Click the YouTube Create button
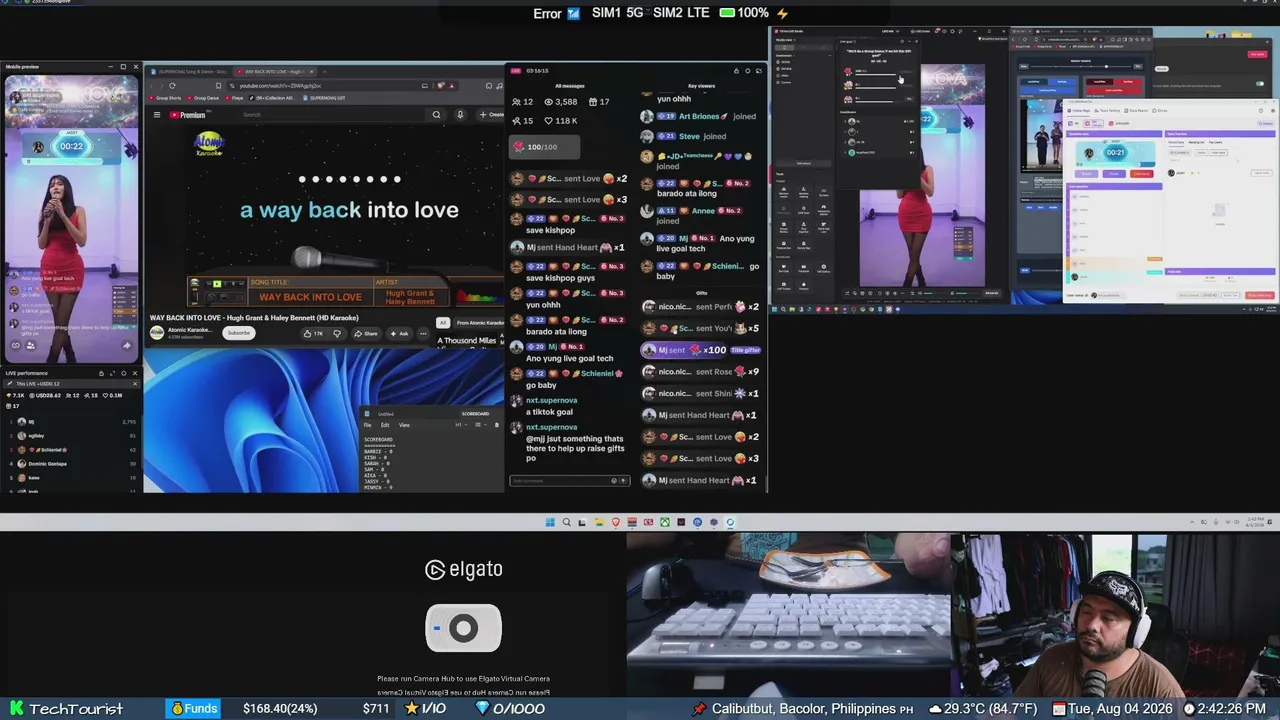The image size is (1280, 720). point(491,115)
